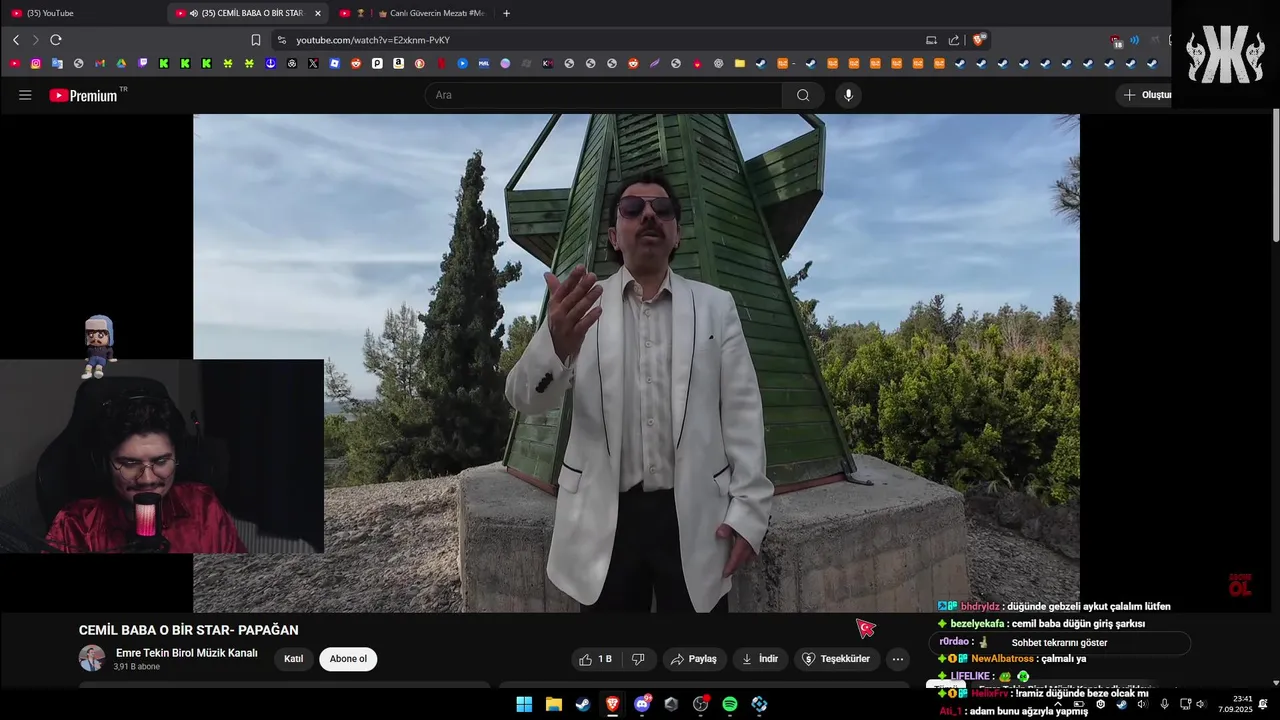Download the video with İndir
This screenshot has width=1280, height=720.
(x=759, y=659)
